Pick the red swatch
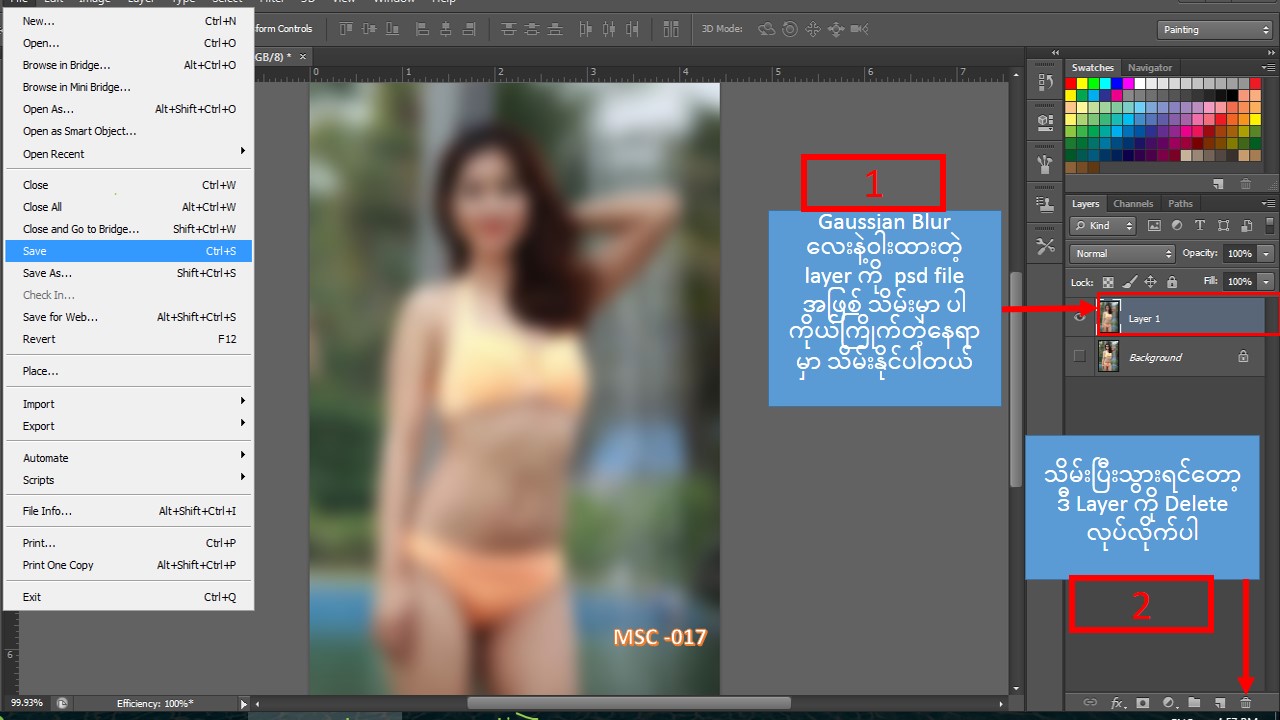1280x720 pixels. (1070, 83)
